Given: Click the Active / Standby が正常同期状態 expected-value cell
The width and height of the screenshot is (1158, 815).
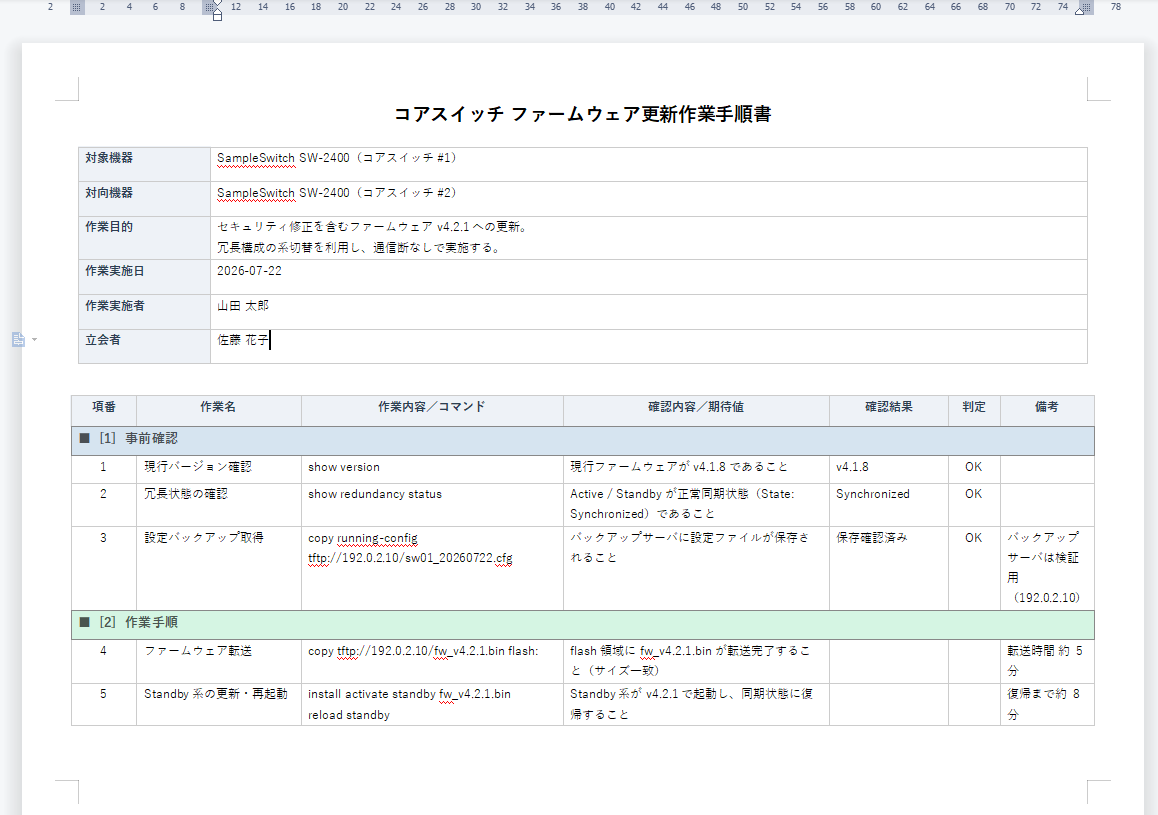Looking at the screenshot, I should 696,505.
